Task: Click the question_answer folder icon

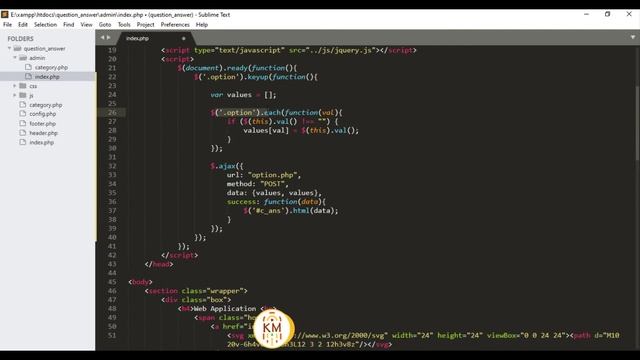Action: point(17,49)
